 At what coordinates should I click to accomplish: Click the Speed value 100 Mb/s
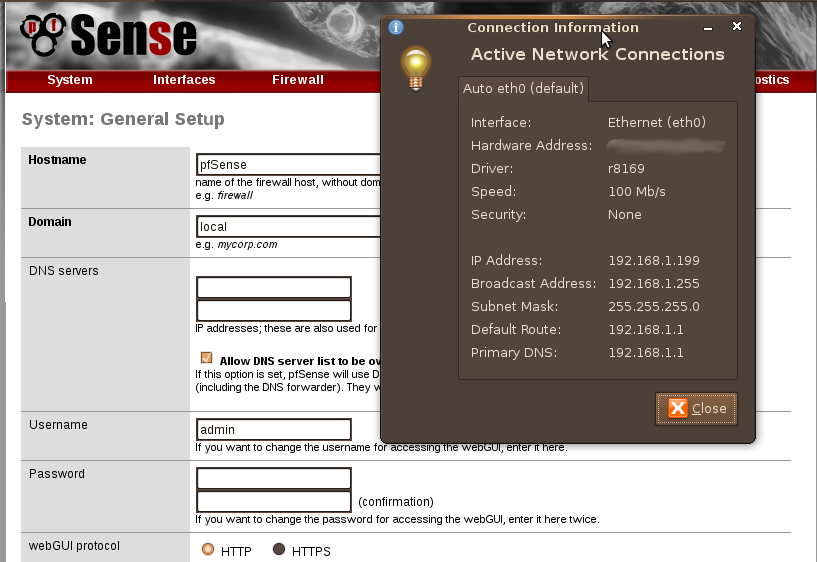pyautogui.click(x=637, y=192)
